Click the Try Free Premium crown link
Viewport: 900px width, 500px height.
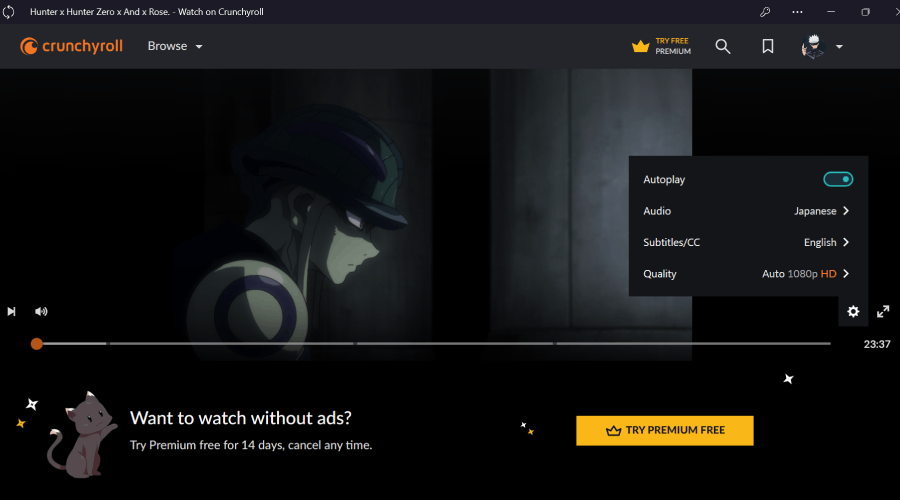(661, 46)
